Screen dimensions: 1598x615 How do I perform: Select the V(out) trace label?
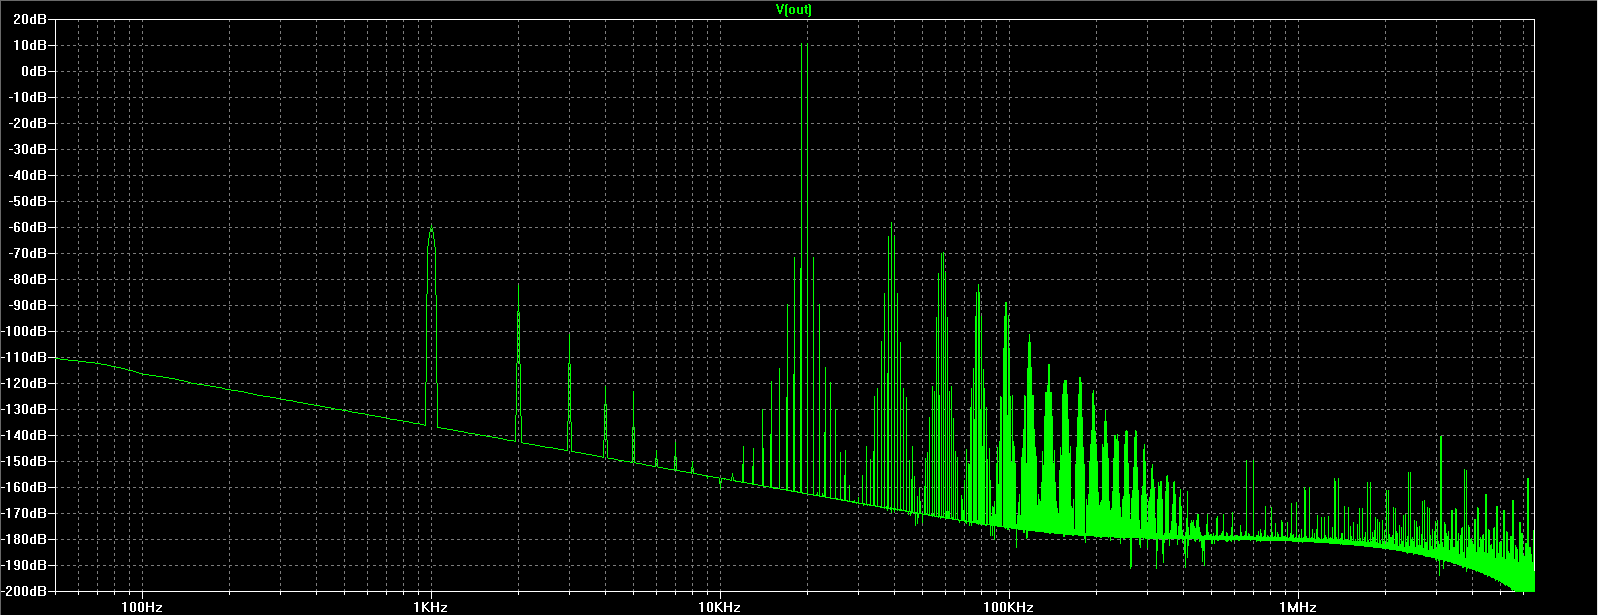pos(794,9)
